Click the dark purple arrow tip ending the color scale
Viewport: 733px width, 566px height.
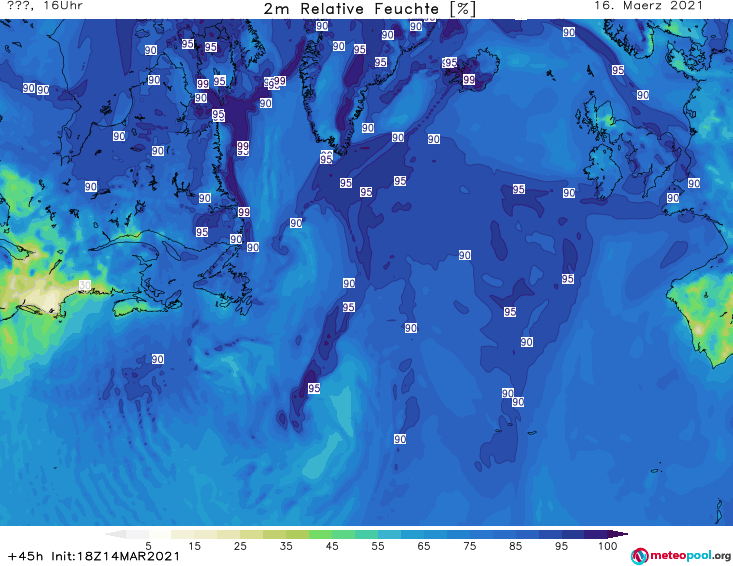click(x=618, y=534)
